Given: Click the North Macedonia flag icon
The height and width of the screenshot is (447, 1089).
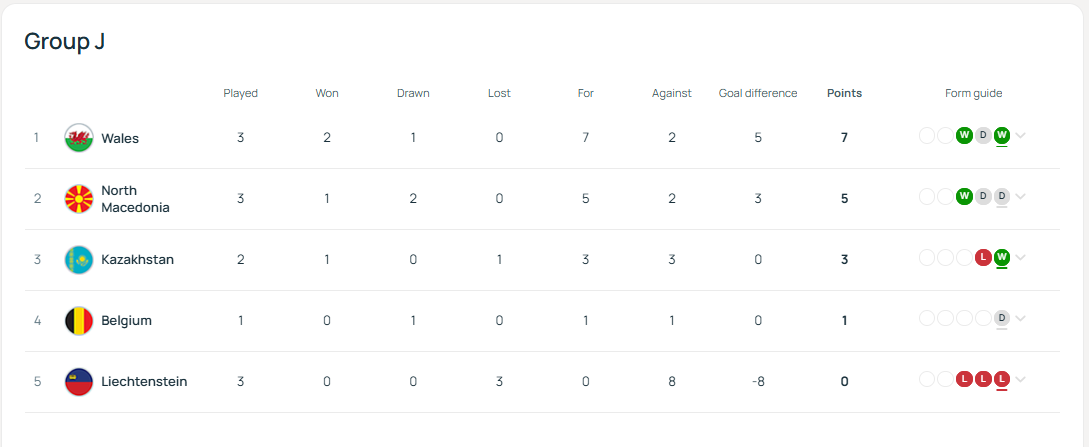Looking at the screenshot, I should pos(78,199).
